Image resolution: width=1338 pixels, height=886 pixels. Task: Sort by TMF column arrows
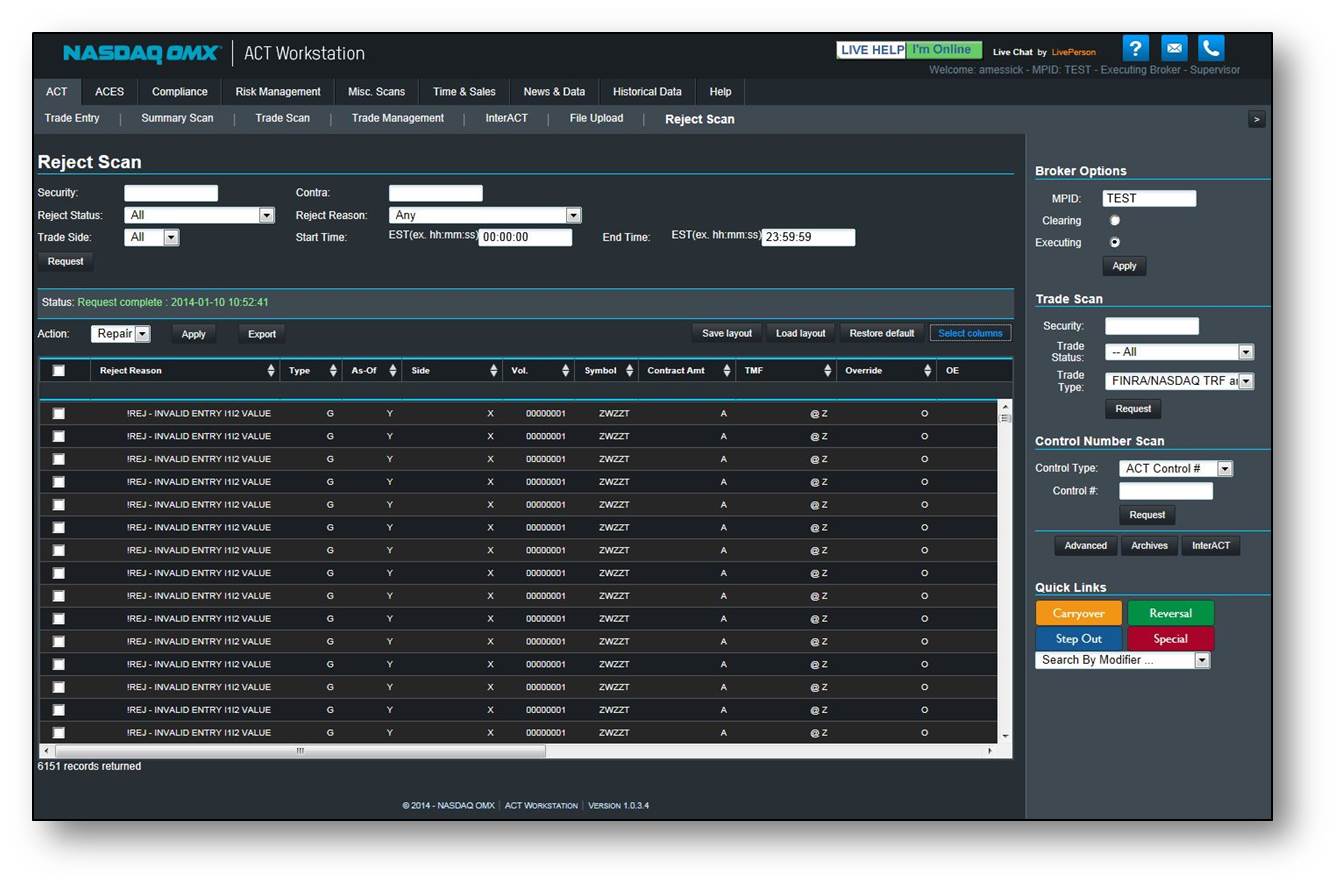coord(828,371)
